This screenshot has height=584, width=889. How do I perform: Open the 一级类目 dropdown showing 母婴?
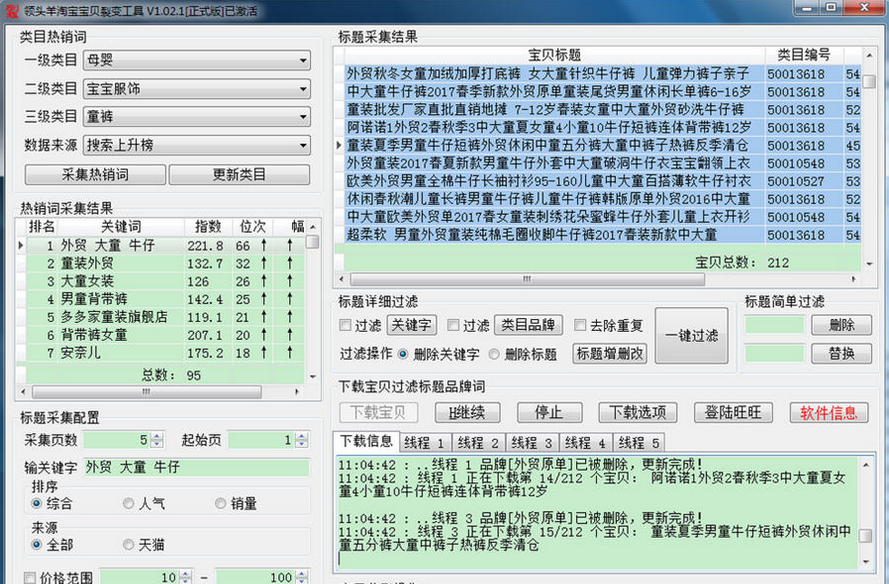[x=196, y=61]
